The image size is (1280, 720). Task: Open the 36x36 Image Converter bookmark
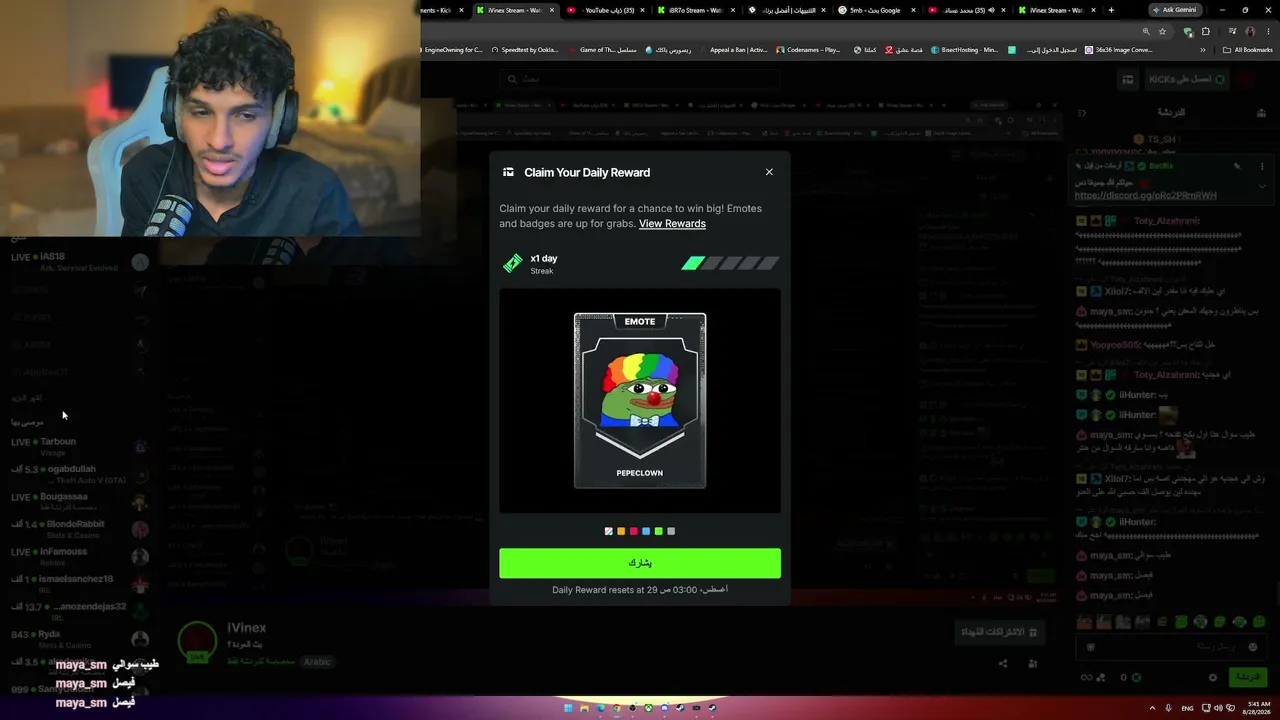pos(1119,49)
